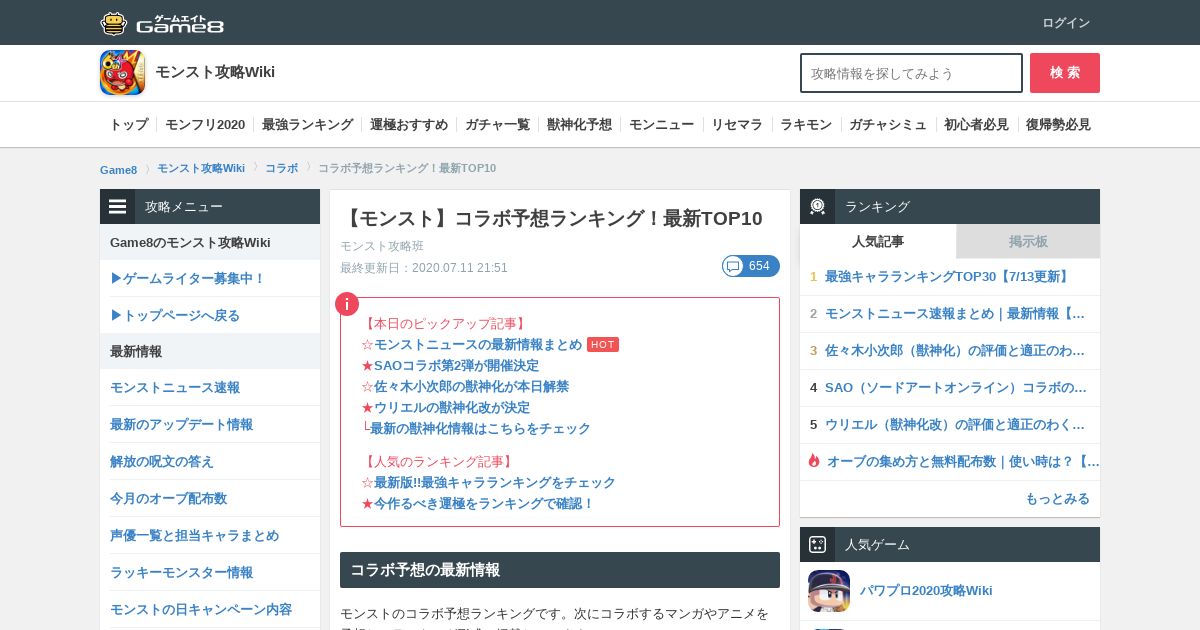Open ranking 1 最強キャラランキングTOP30
Screen dimensions: 1200x630
coord(948,277)
